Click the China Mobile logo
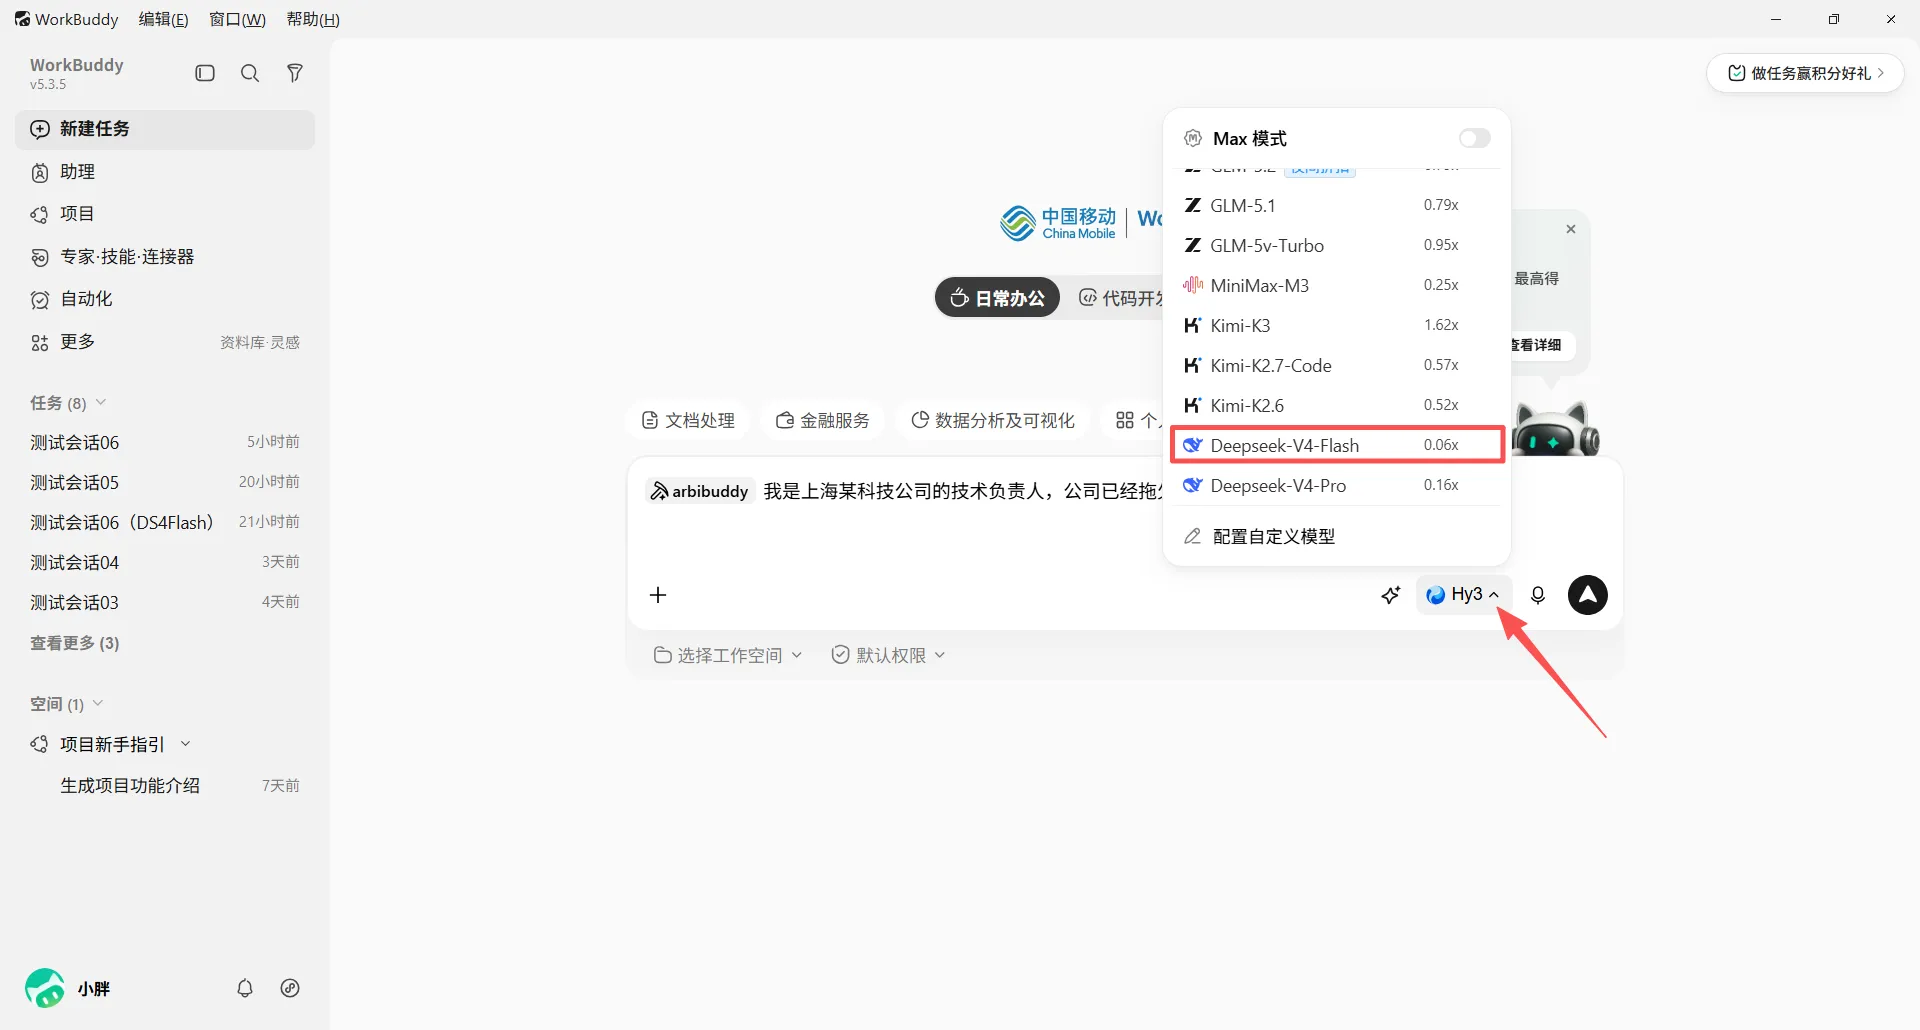Image resolution: width=1920 pixels, height=1030 pixels. [x=1058, y=222]
